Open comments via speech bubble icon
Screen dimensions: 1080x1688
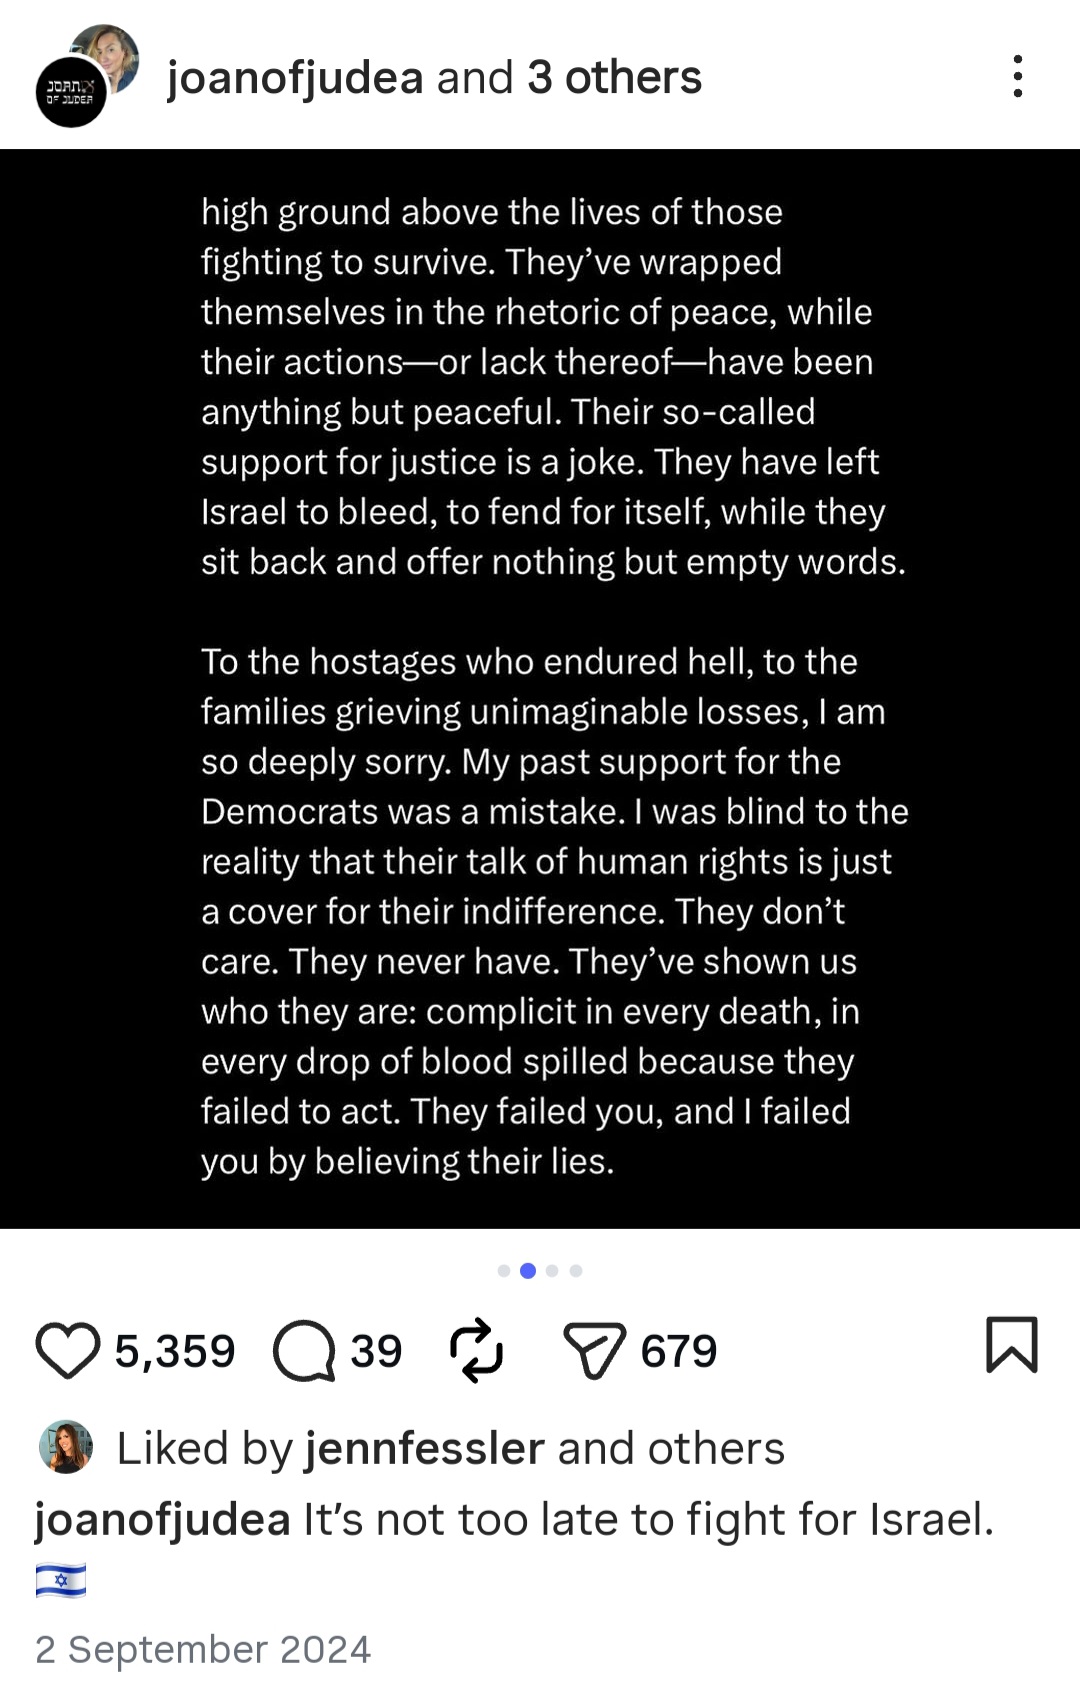pos(305,1351)
